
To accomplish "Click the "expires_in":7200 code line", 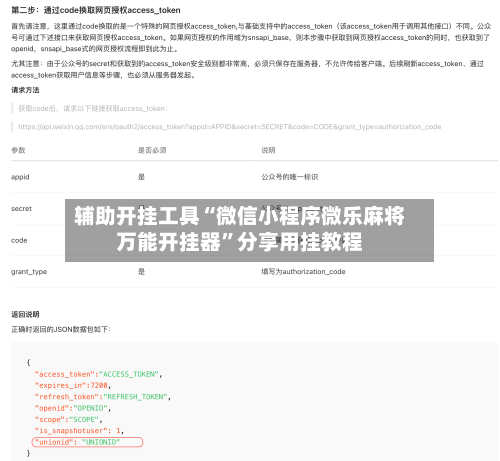I will 73,386.
